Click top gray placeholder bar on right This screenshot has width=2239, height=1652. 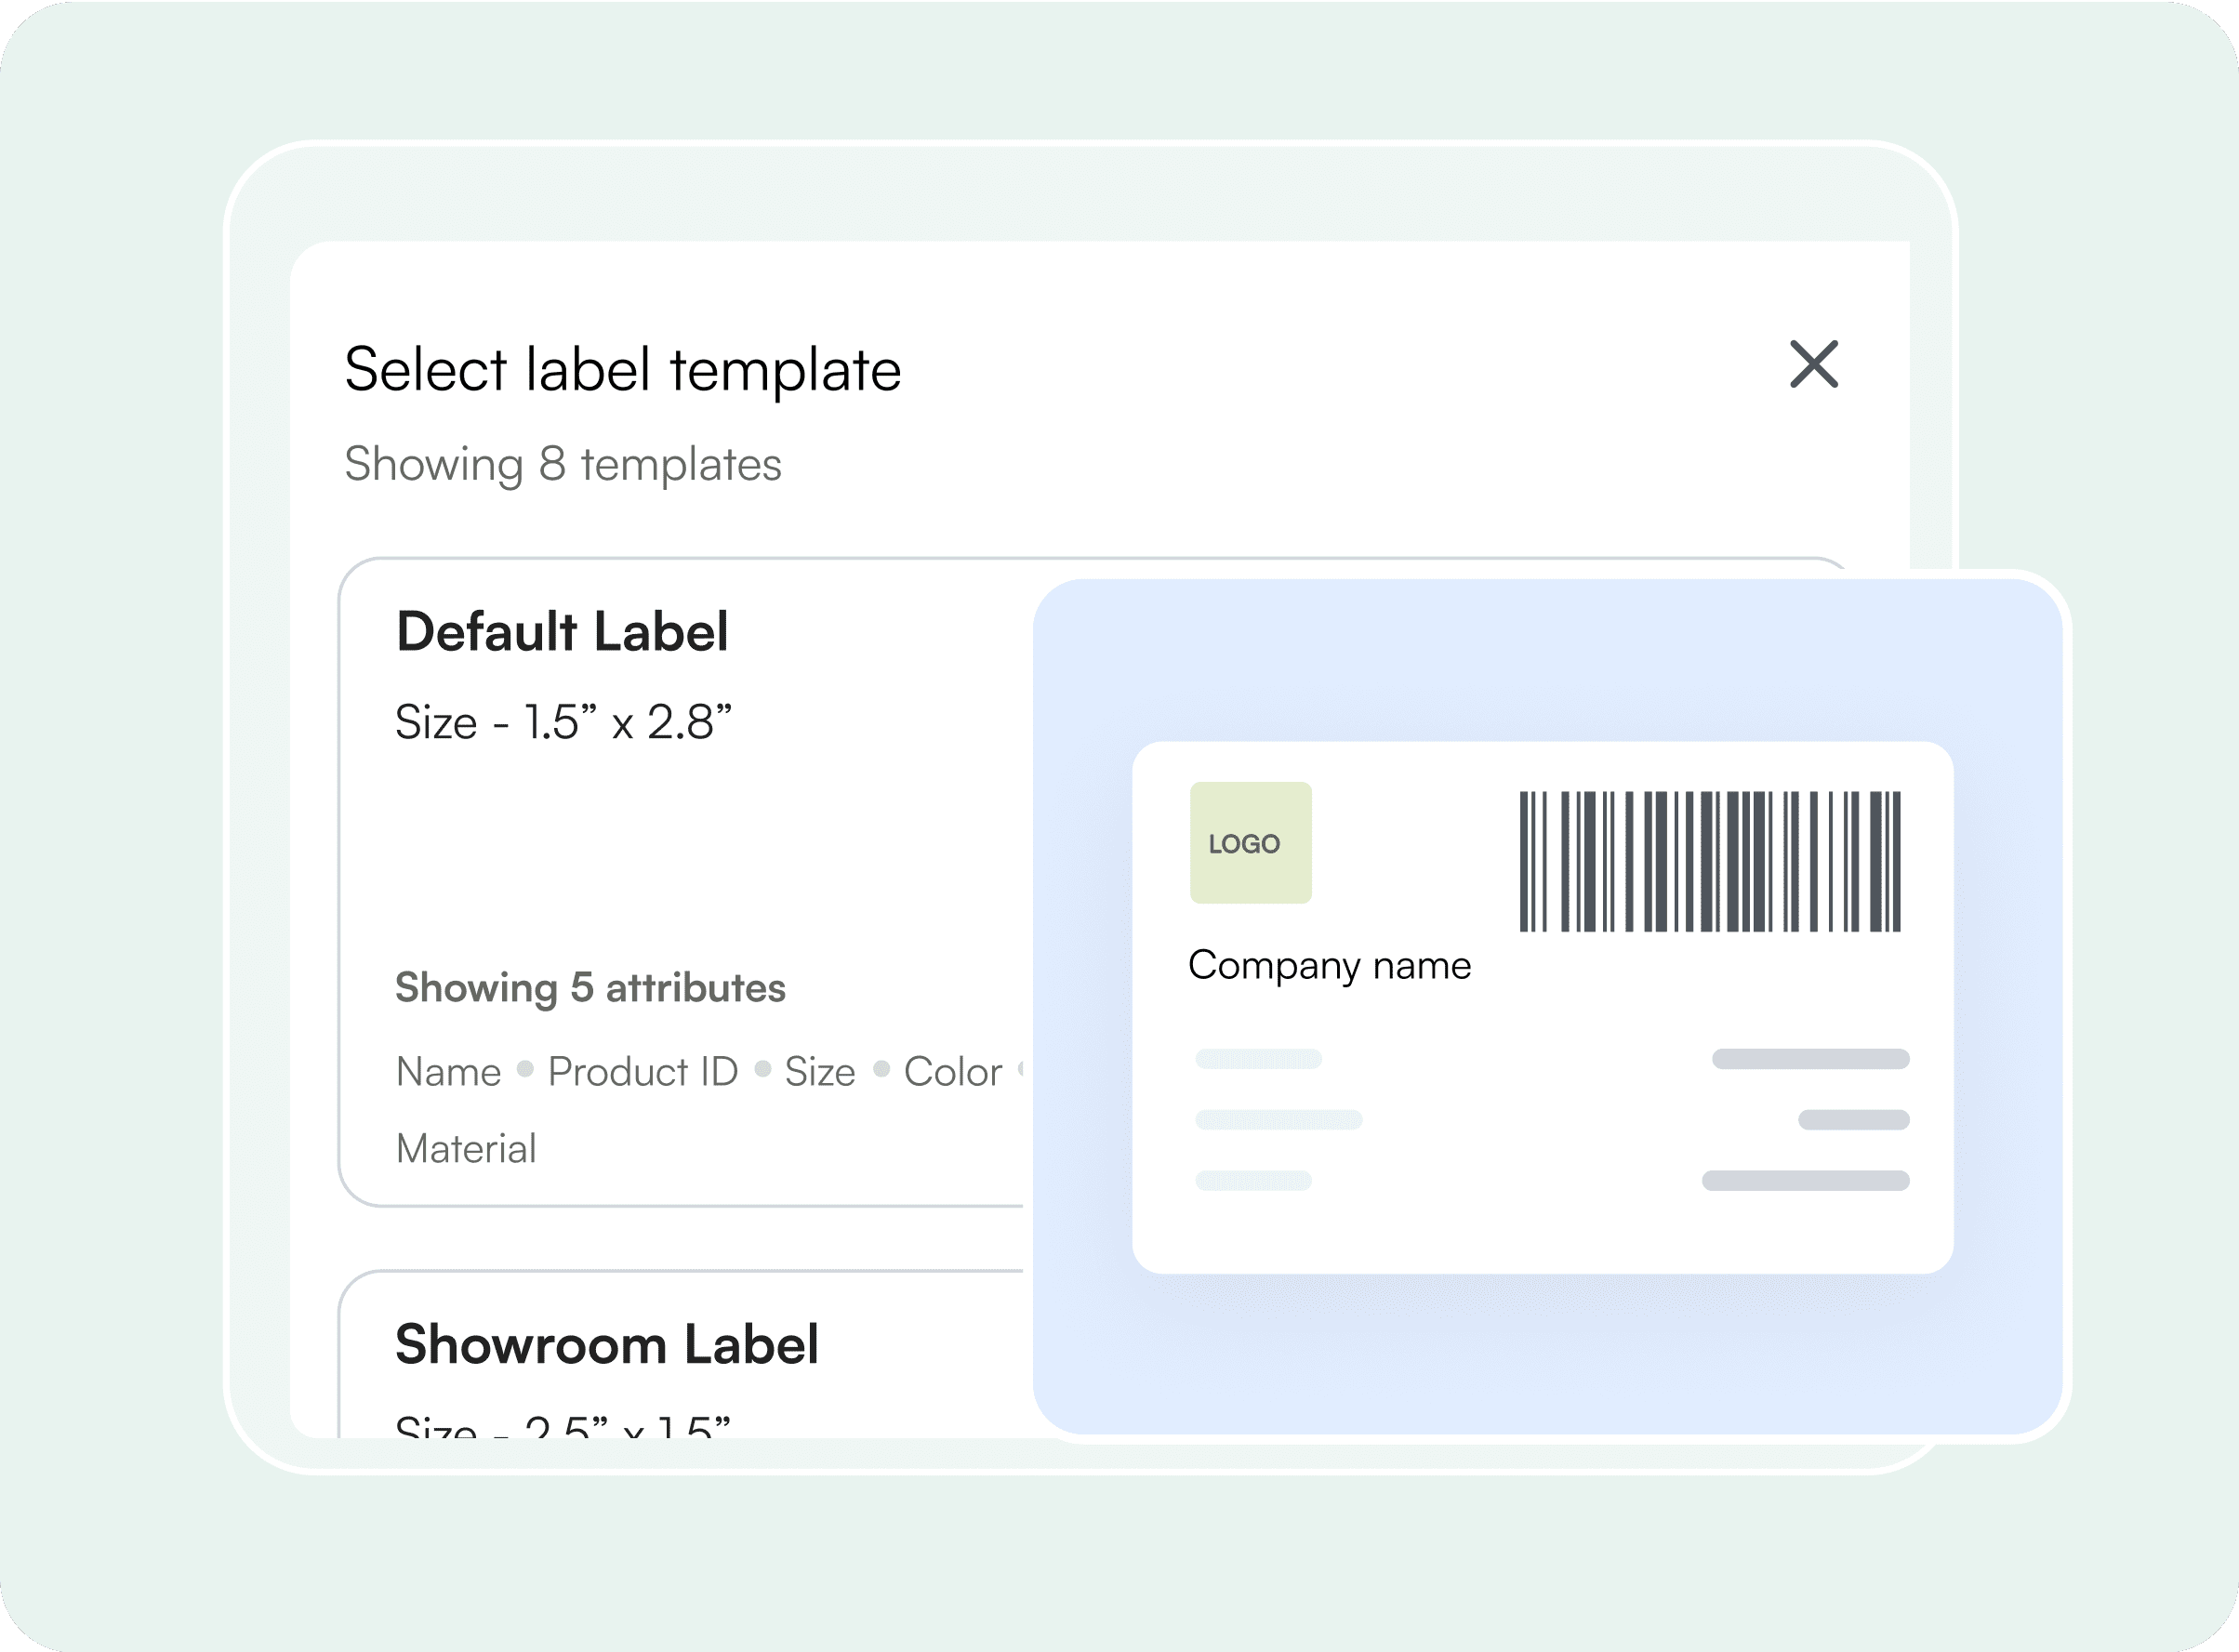pyautogui.click(x=1810, y=1059)
